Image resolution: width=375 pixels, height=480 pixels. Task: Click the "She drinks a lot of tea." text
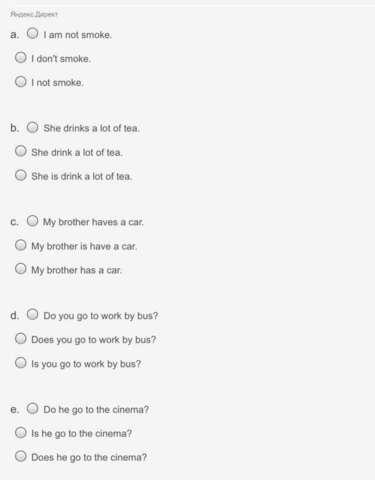click(x=92, y=128)
